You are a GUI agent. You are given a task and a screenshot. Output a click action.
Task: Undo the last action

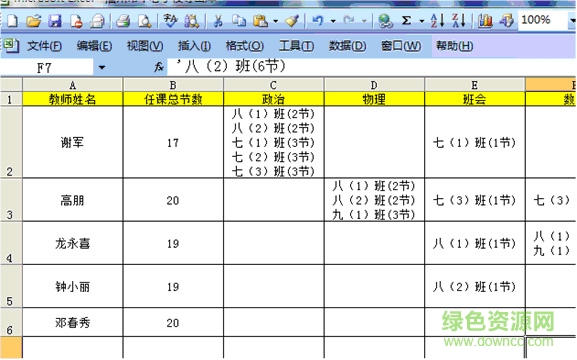pos(318,21)
